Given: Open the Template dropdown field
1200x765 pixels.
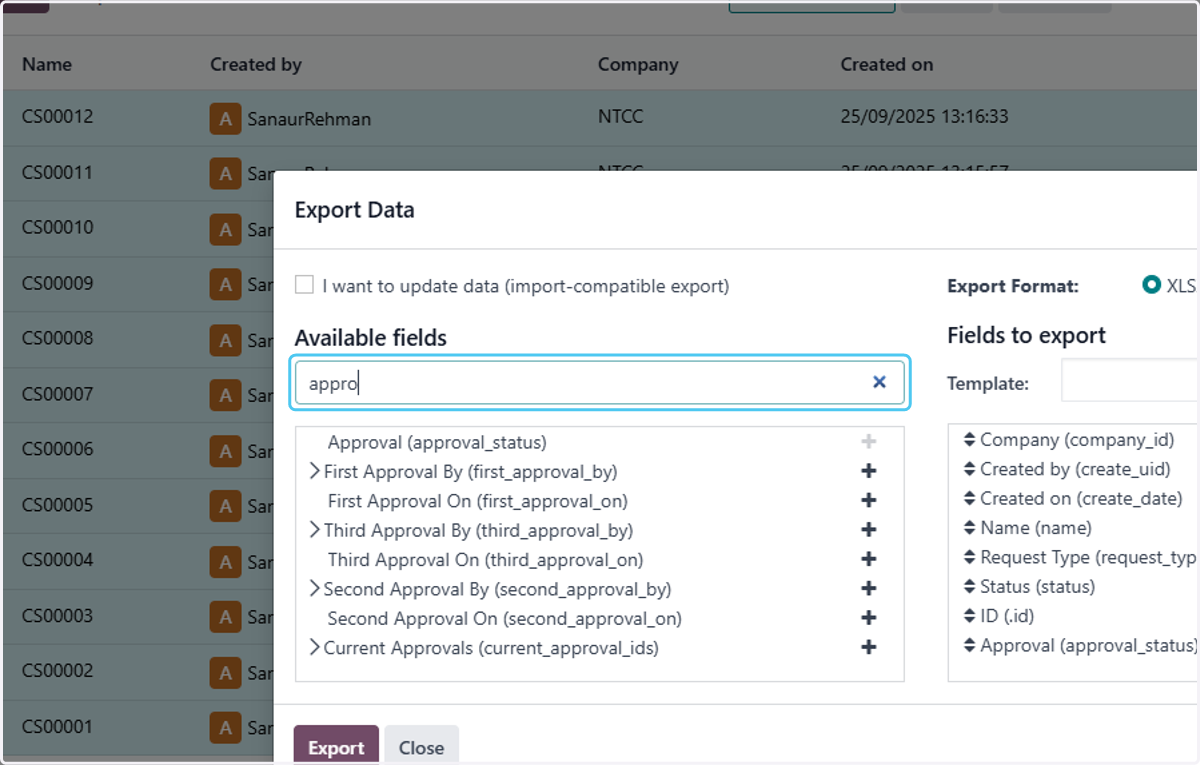Looking at the screenshot, I should point(1130,382).
